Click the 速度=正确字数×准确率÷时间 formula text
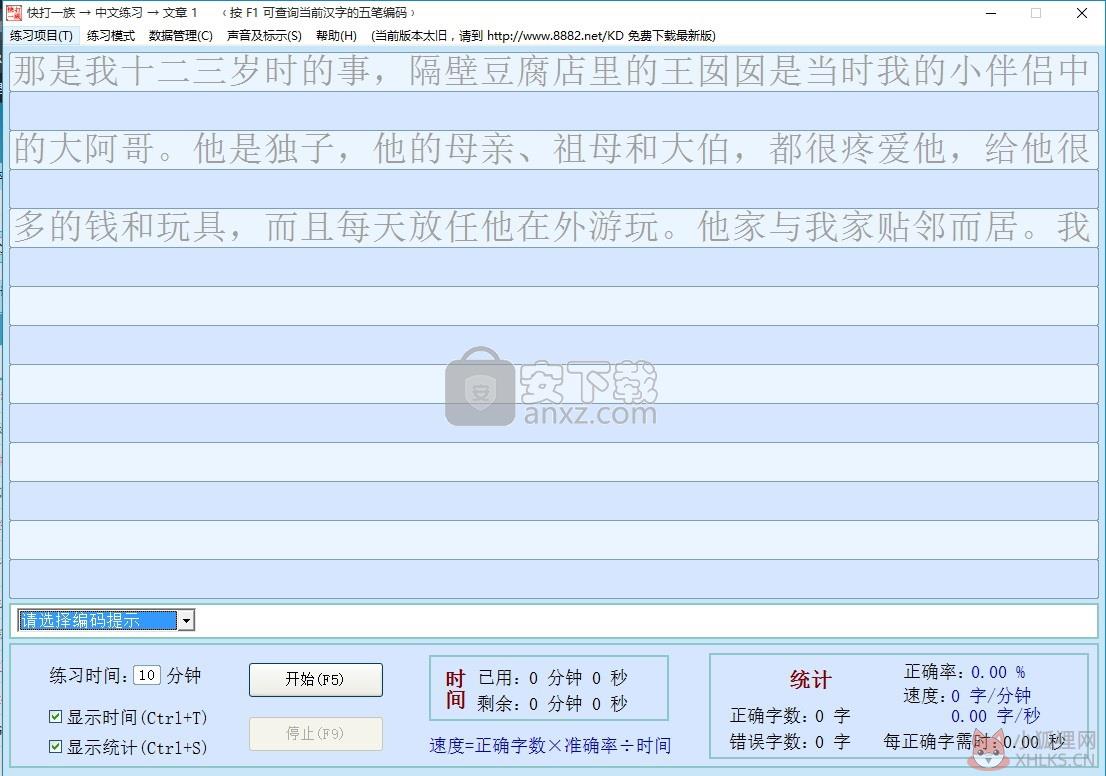1106x776 pixels. tap(550, 746)
